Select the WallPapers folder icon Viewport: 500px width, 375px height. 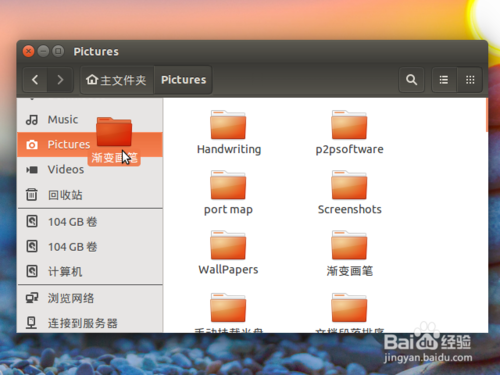click(228, 245)
